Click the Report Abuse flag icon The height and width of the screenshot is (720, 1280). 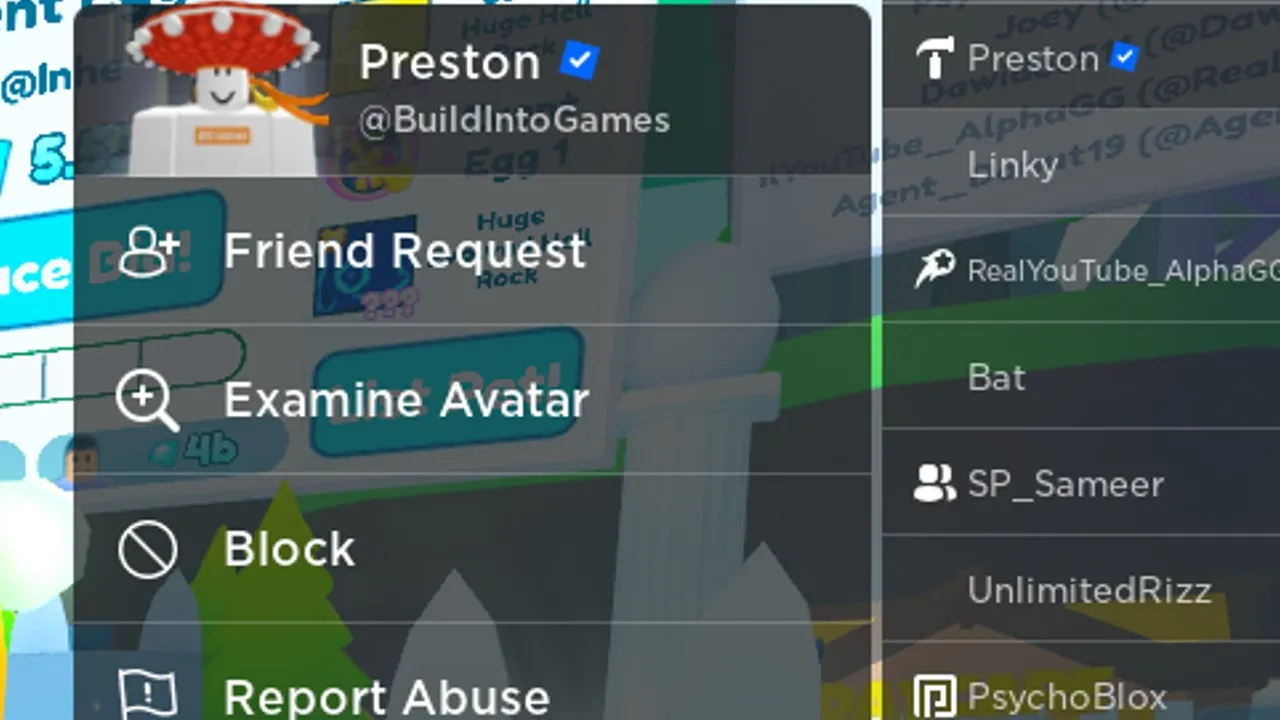[147, 694]
